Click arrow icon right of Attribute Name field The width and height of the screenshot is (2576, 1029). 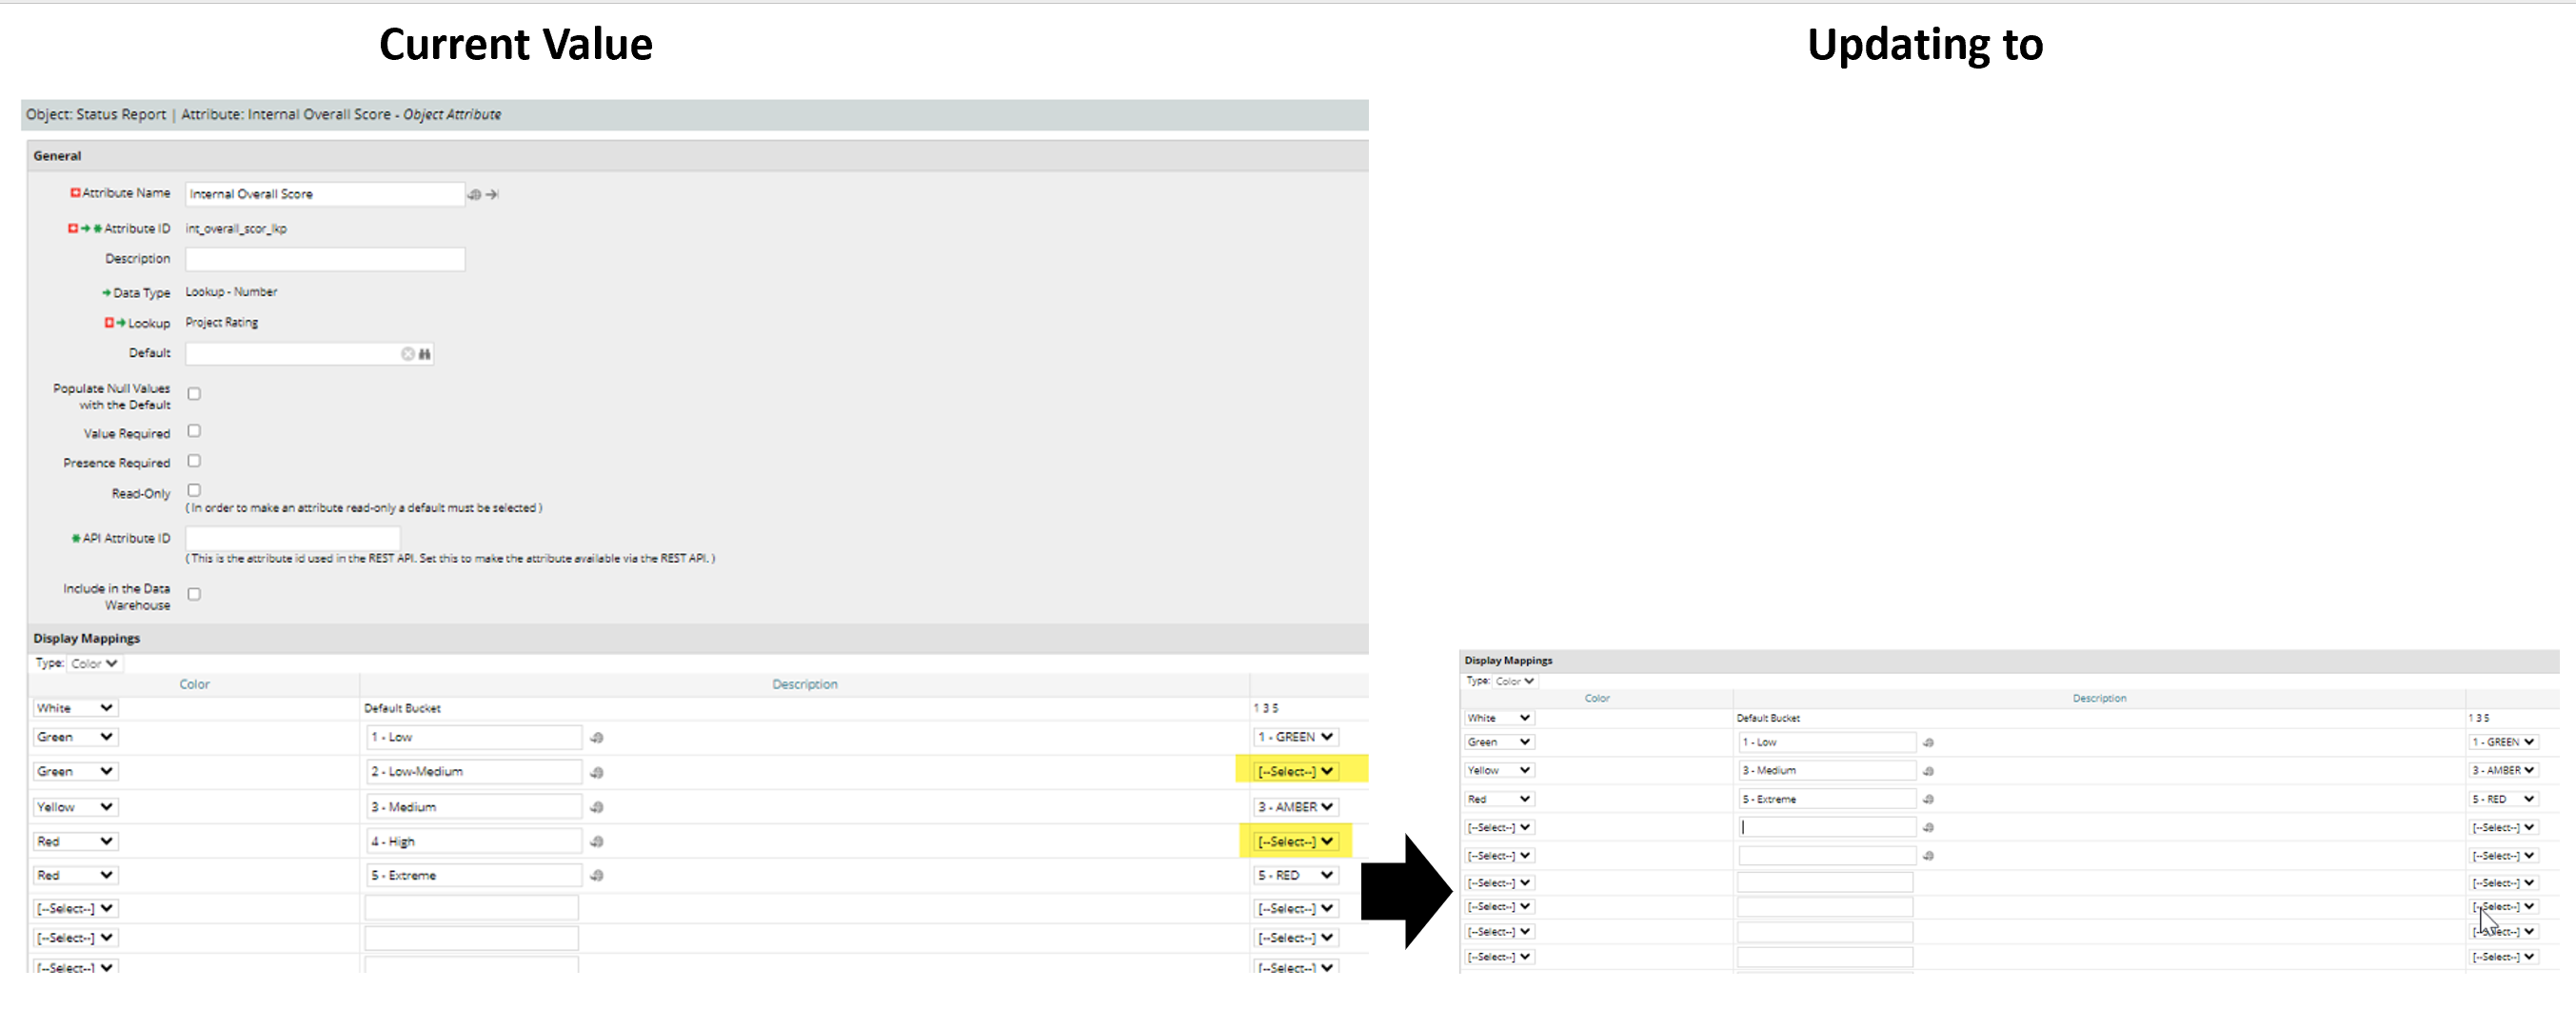[x=492, y=195]
